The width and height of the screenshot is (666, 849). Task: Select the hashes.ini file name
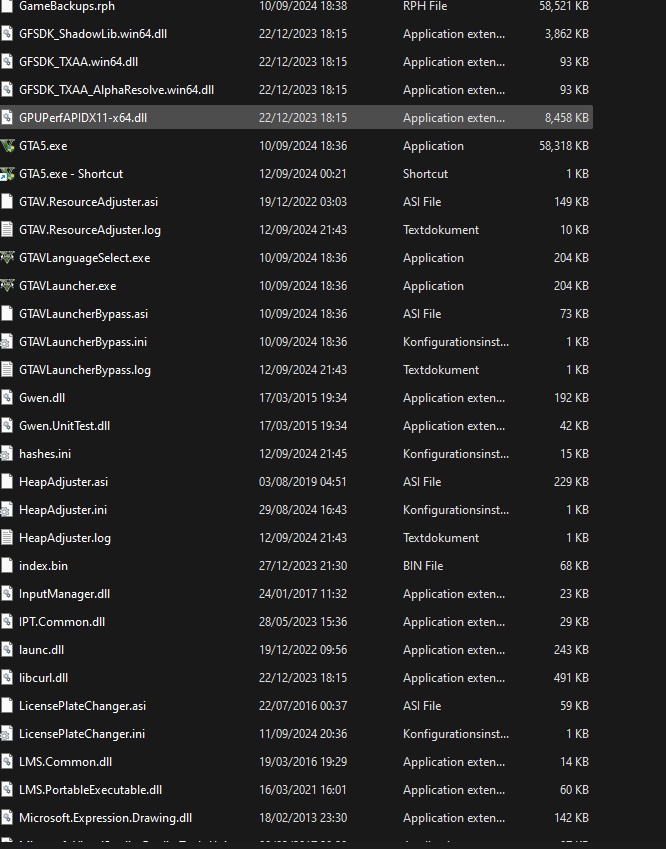click(x=45, y=454)
